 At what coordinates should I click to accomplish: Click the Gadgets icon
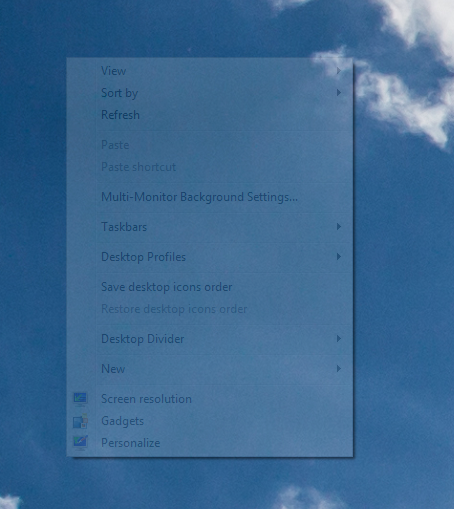80,421
